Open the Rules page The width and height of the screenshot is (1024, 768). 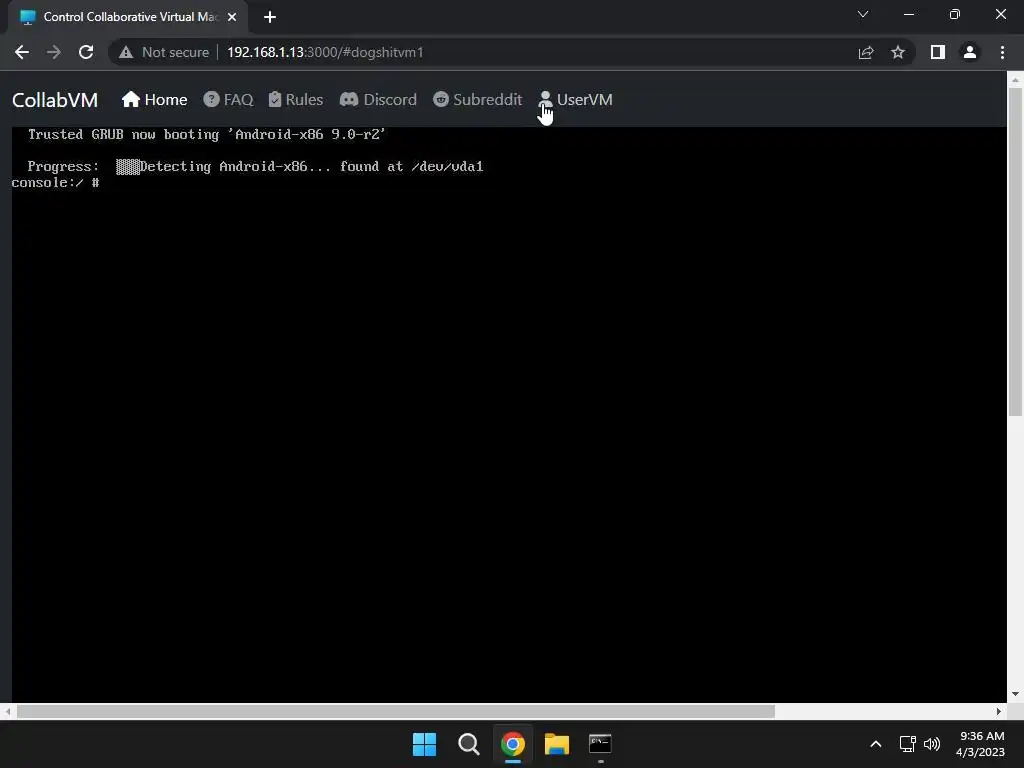pos(296,99)
